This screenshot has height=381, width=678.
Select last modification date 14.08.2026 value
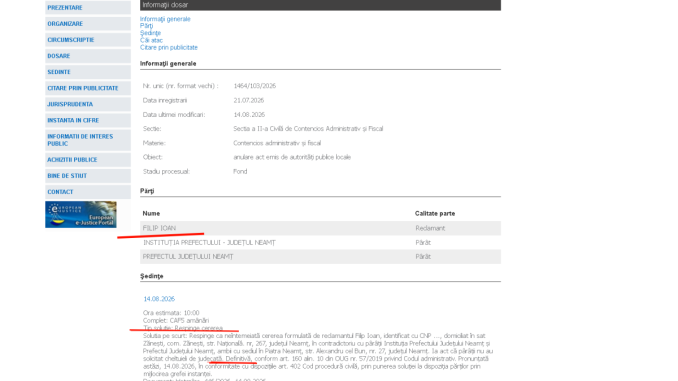[249, 115]
